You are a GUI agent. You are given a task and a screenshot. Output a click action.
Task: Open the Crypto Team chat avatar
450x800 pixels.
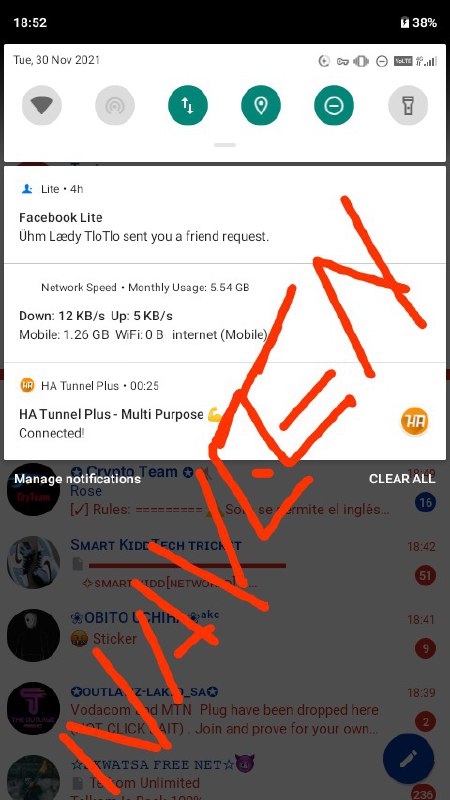click(x=33, y=489)
